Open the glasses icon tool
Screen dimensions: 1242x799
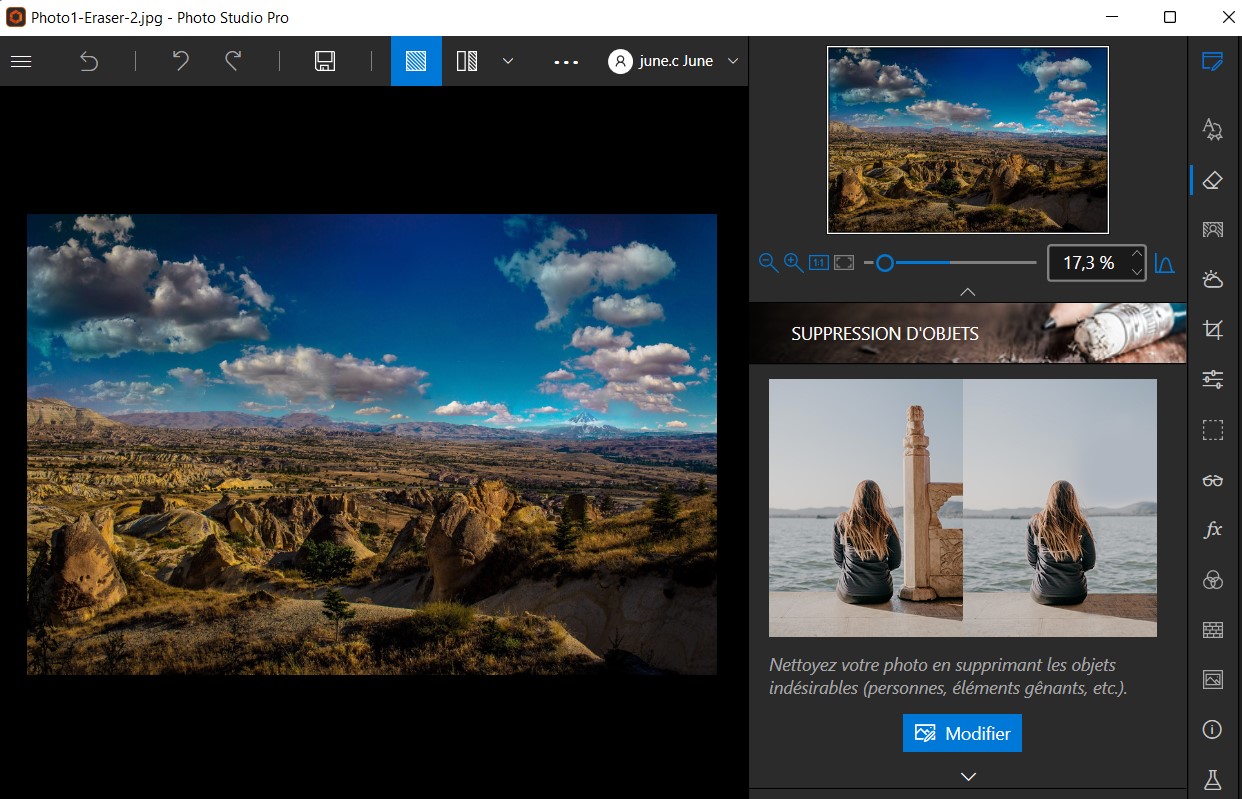pos(1212,480)
